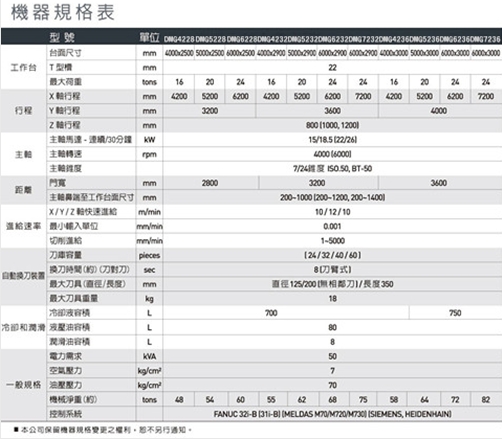Screen dimensions: 502x439
Task: Click the X軸行程 row label
Action: click(x=65, y=96)
